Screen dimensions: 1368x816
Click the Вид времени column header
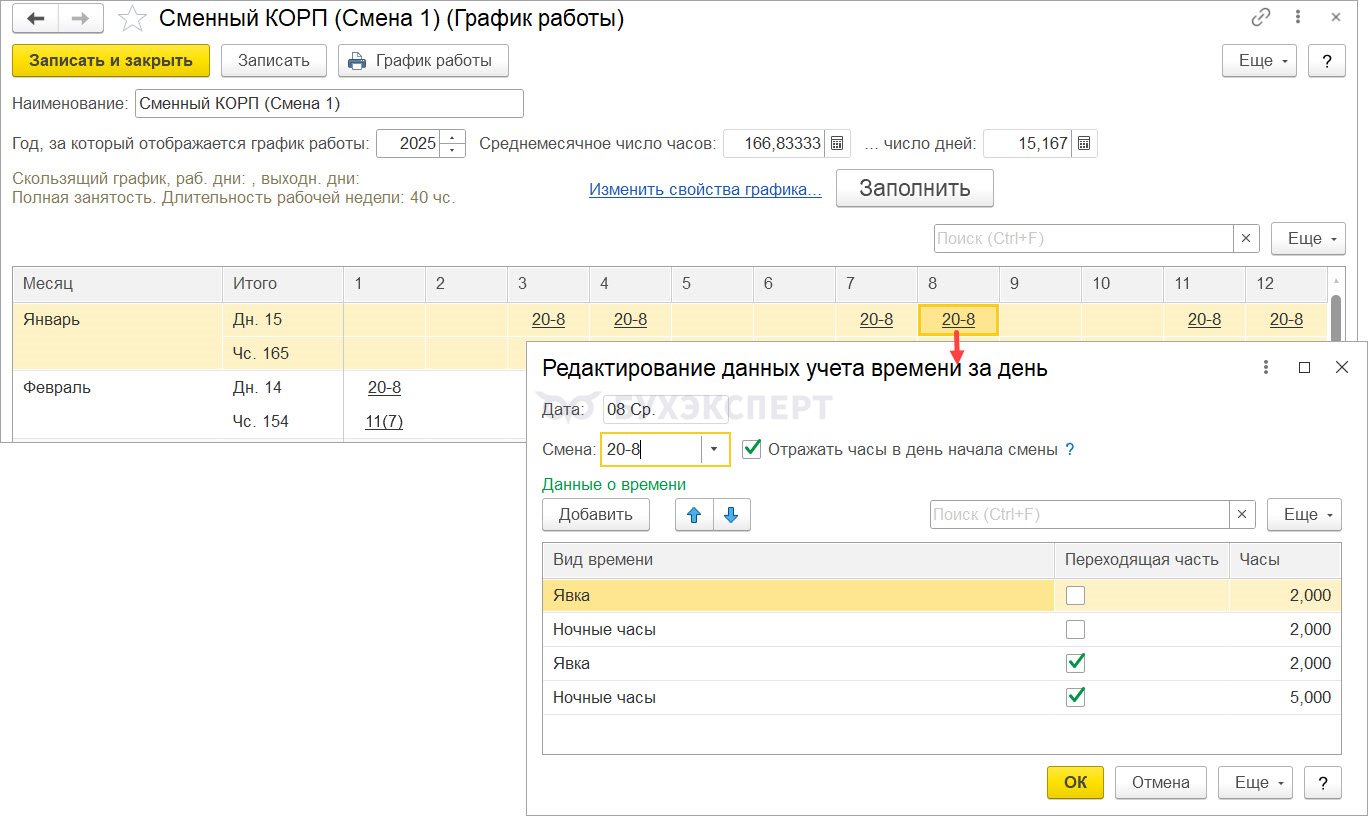(x=798, y=560)
